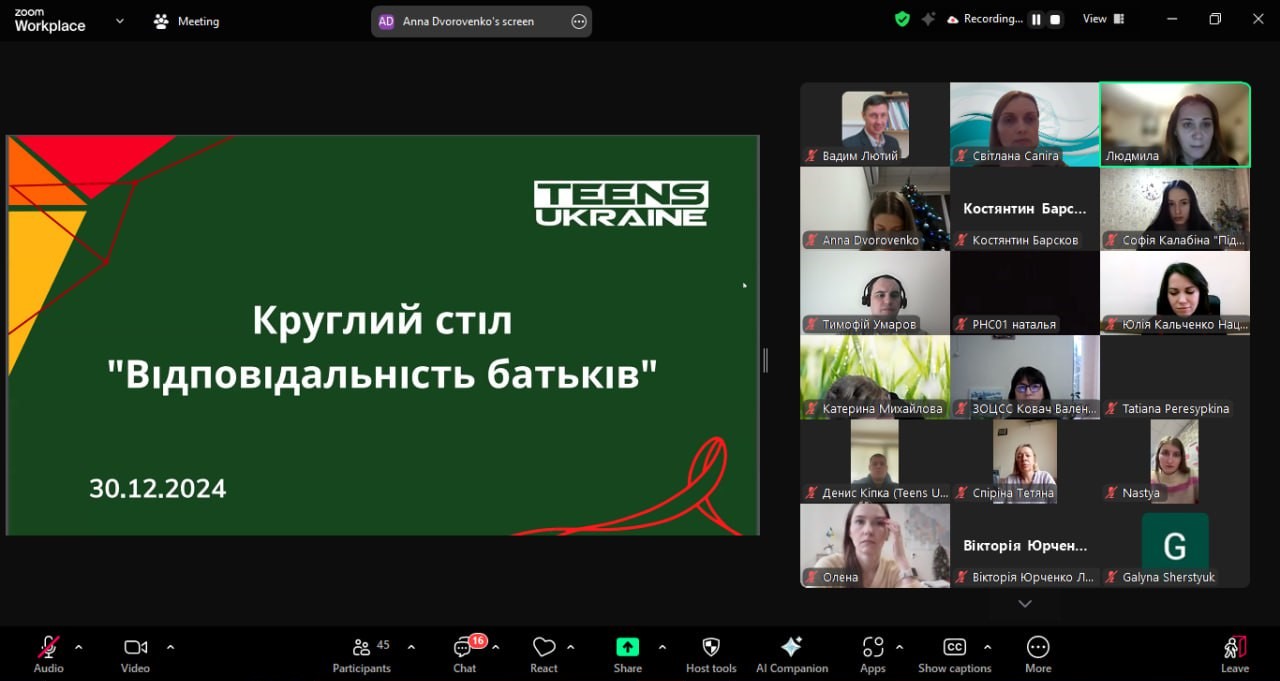Open the Zoom Workplace dropdown chevron

[120, 20]
